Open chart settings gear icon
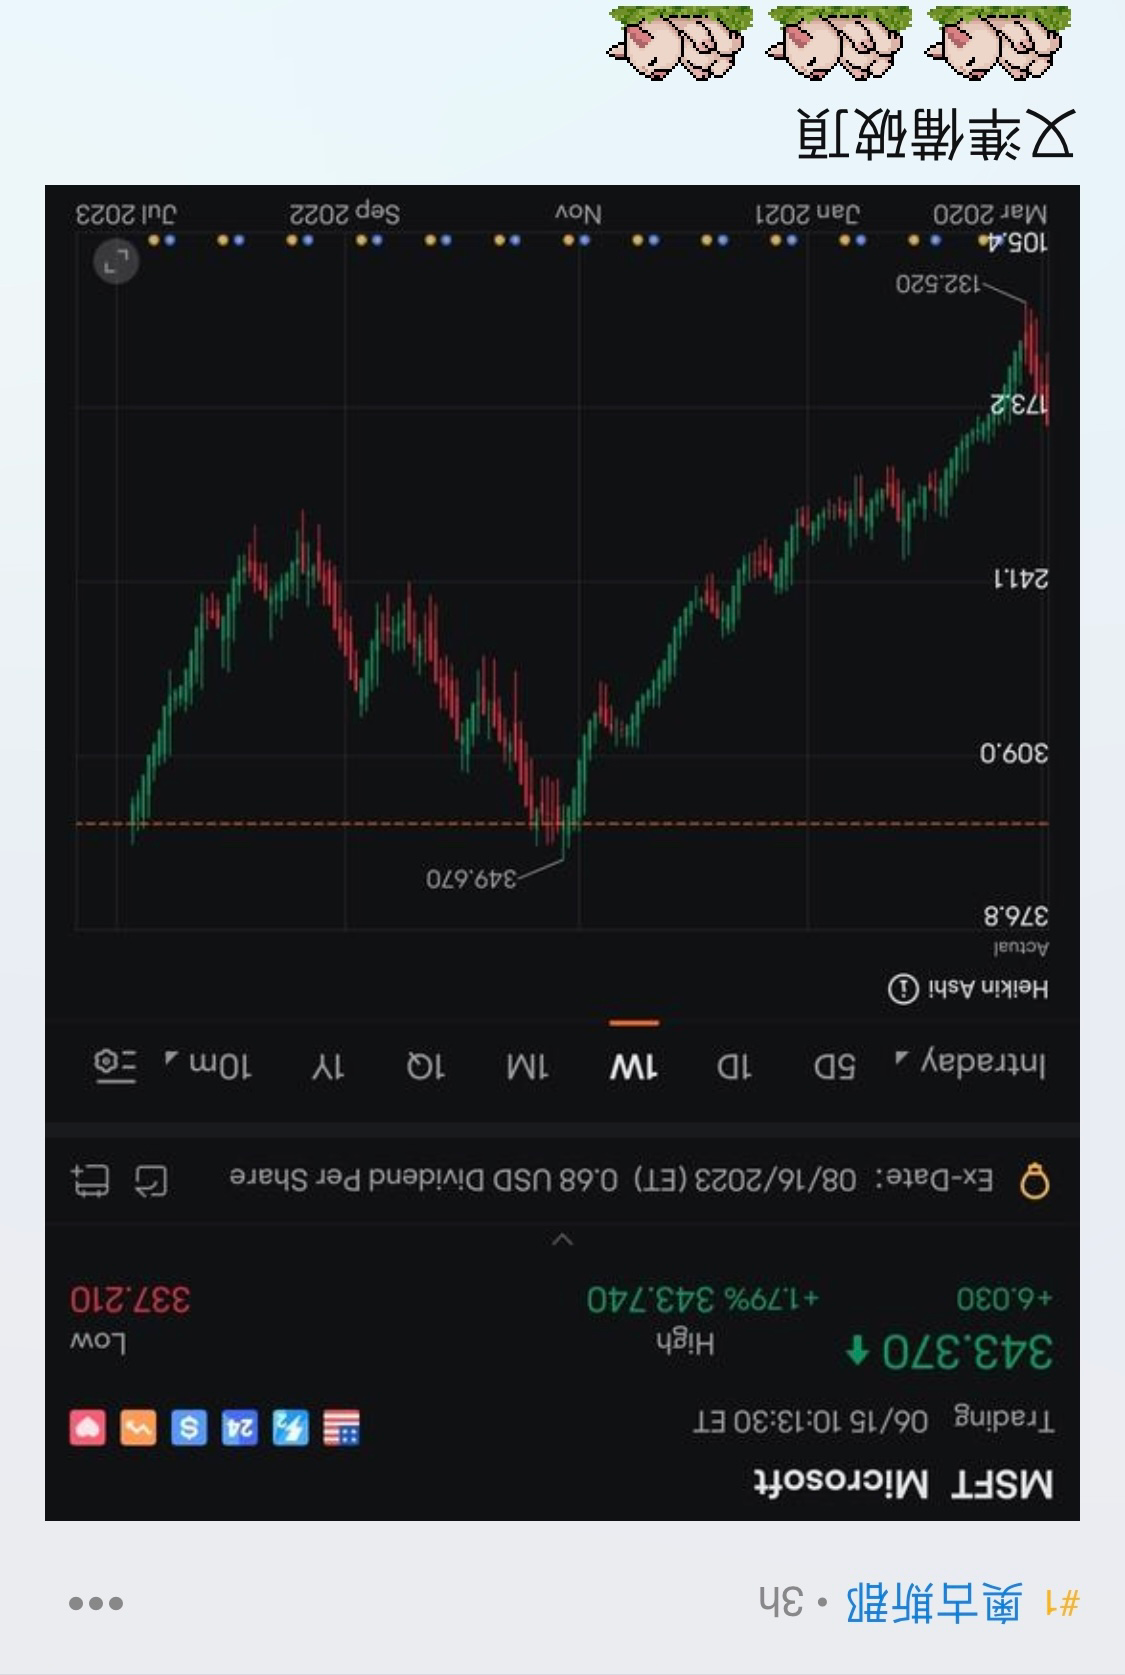Screen dimensions: 1125x1675 tap(115, 1065)
